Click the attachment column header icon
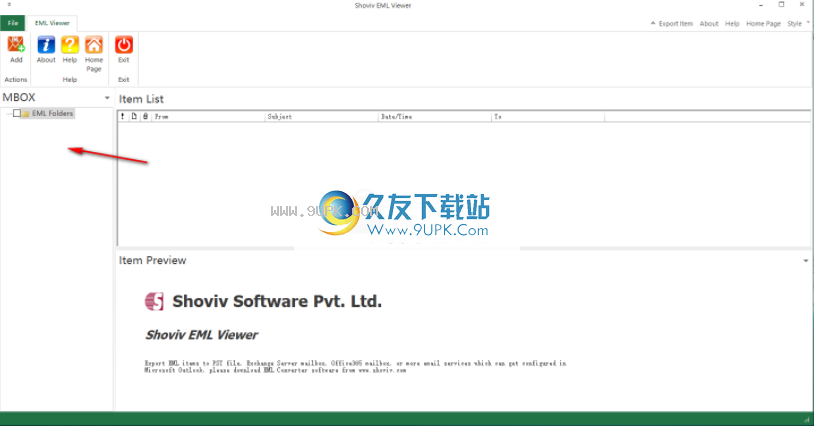 coord(145,117)
